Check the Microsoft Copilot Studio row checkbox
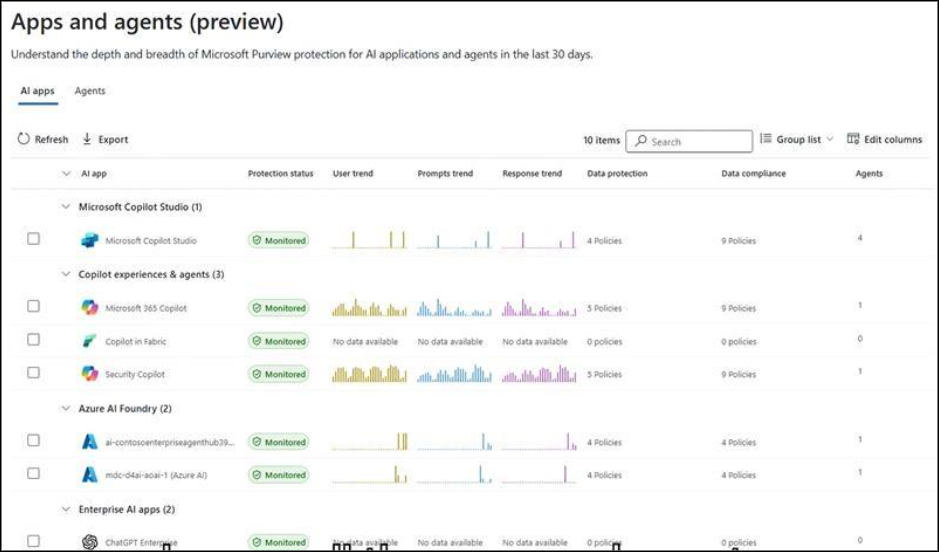This screenshot has height=552, width=939. 33,239
